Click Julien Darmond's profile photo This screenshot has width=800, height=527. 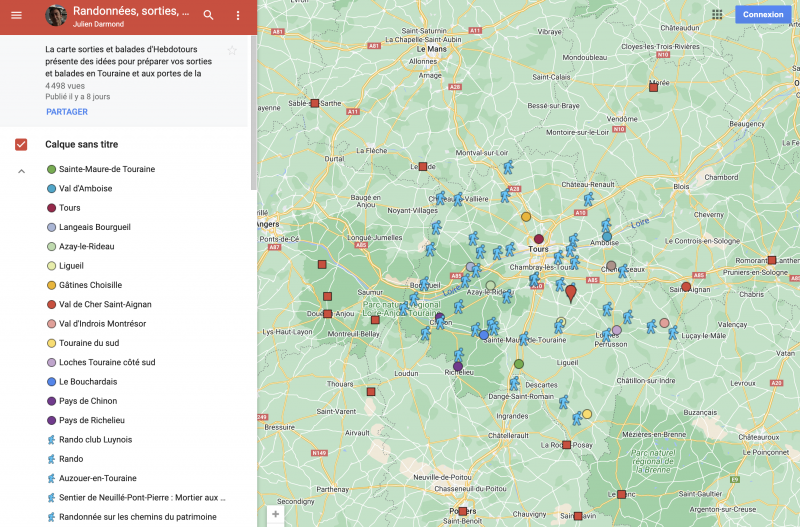(57, 16)
